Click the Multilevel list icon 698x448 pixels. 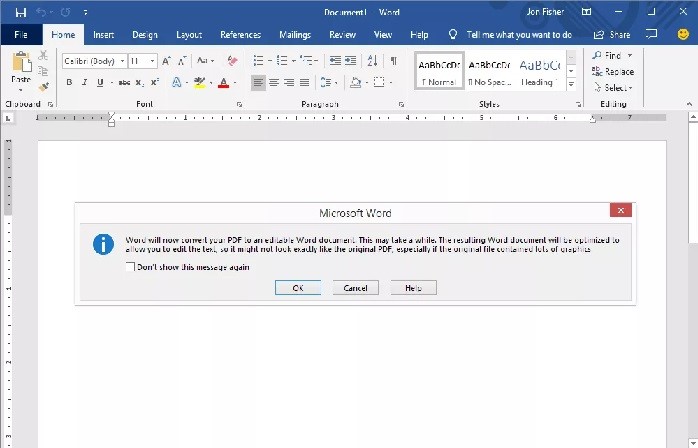point(306,61)
